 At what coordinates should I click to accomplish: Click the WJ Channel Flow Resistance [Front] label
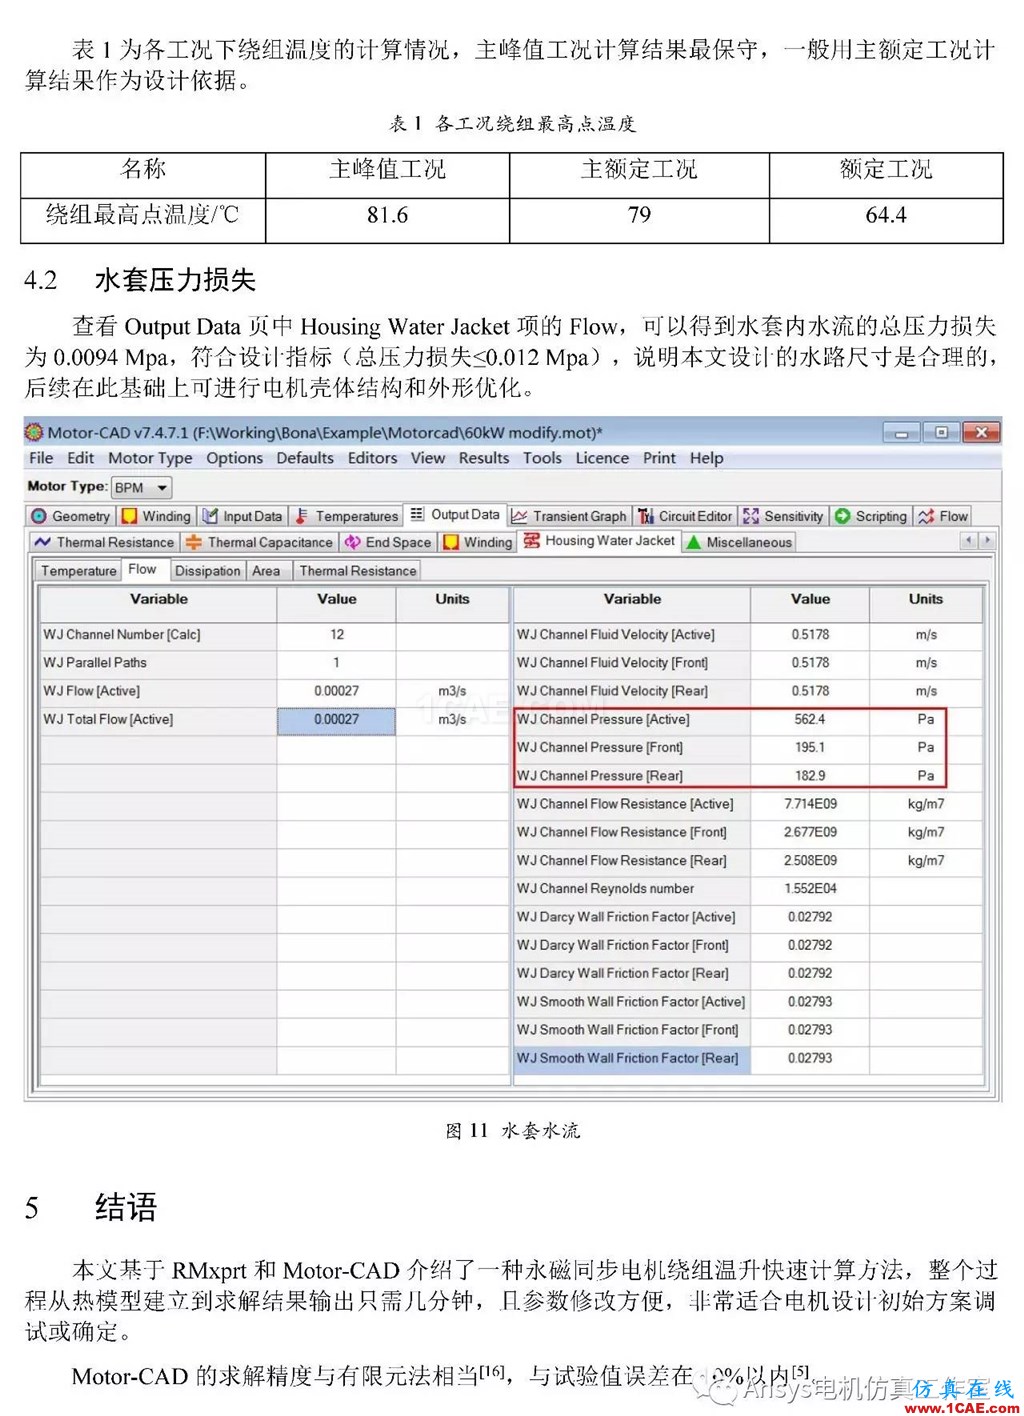tap(621, 832)
